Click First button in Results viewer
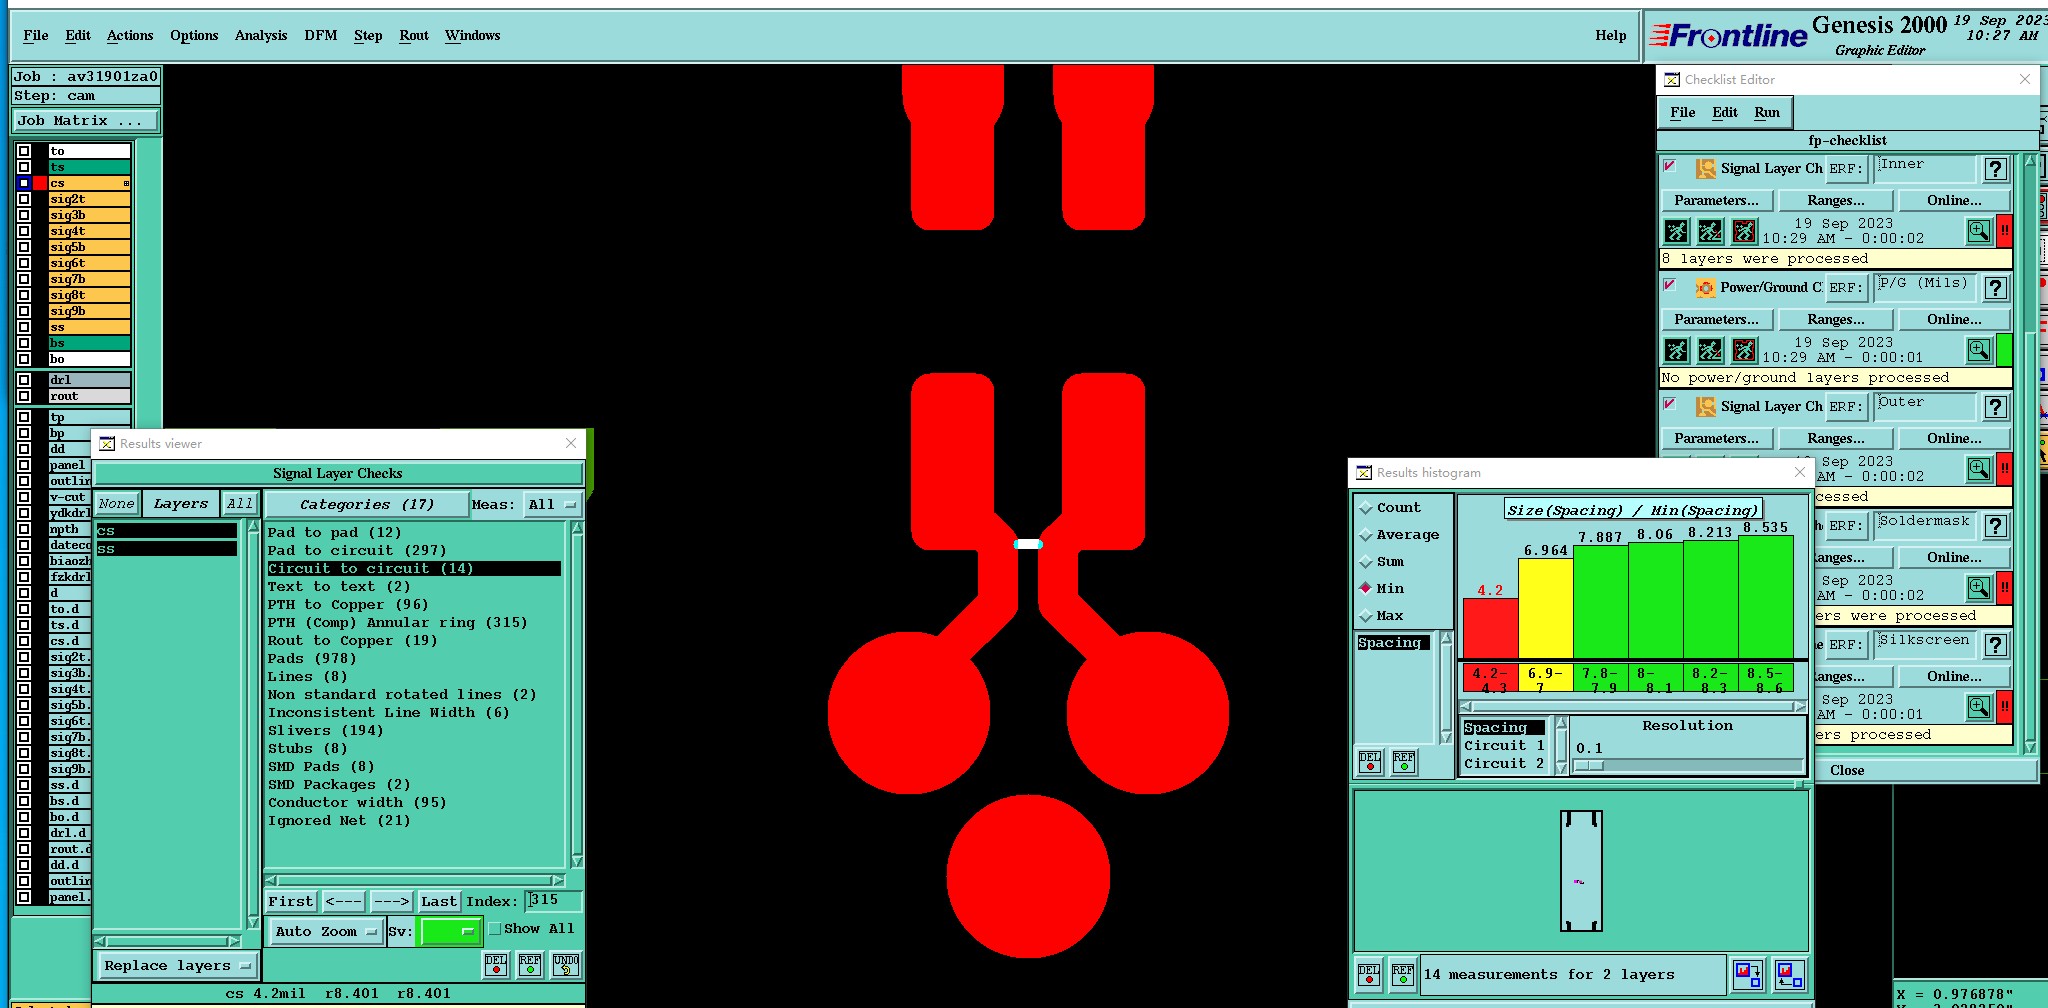The height and width of the screenshot is (1008, 2048). 291,902
